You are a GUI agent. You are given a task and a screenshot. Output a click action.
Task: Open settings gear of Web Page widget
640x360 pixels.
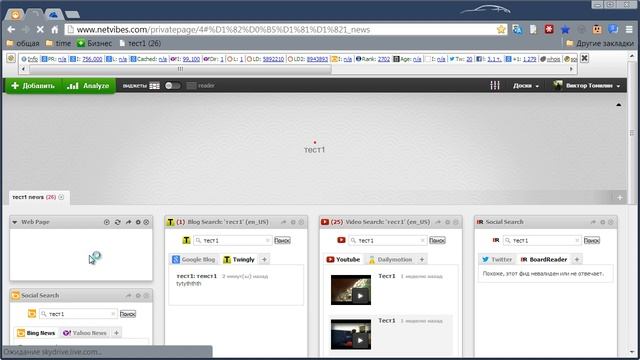click(x=138, y=222)
